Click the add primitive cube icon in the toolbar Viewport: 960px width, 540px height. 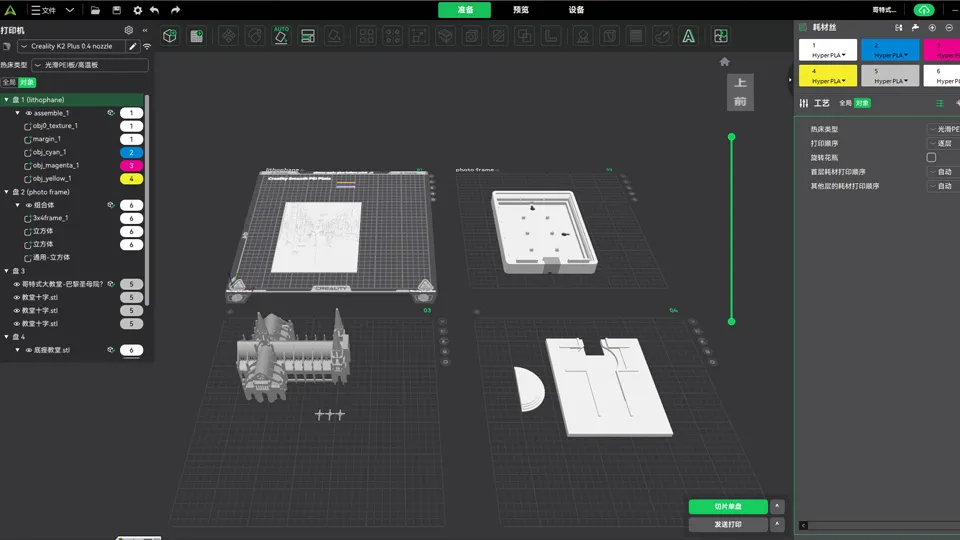pos(170,36)
